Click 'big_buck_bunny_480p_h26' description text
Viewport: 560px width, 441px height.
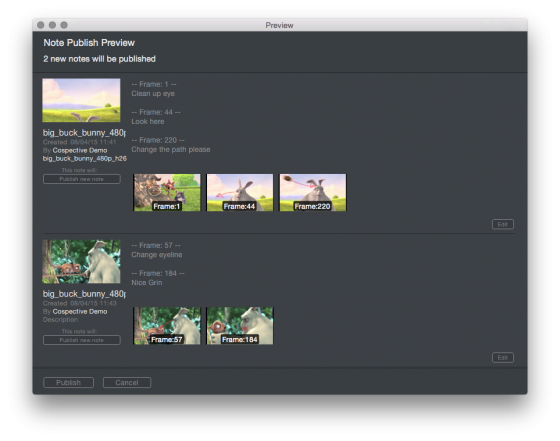pyautogui.click(x=85, y=158)
